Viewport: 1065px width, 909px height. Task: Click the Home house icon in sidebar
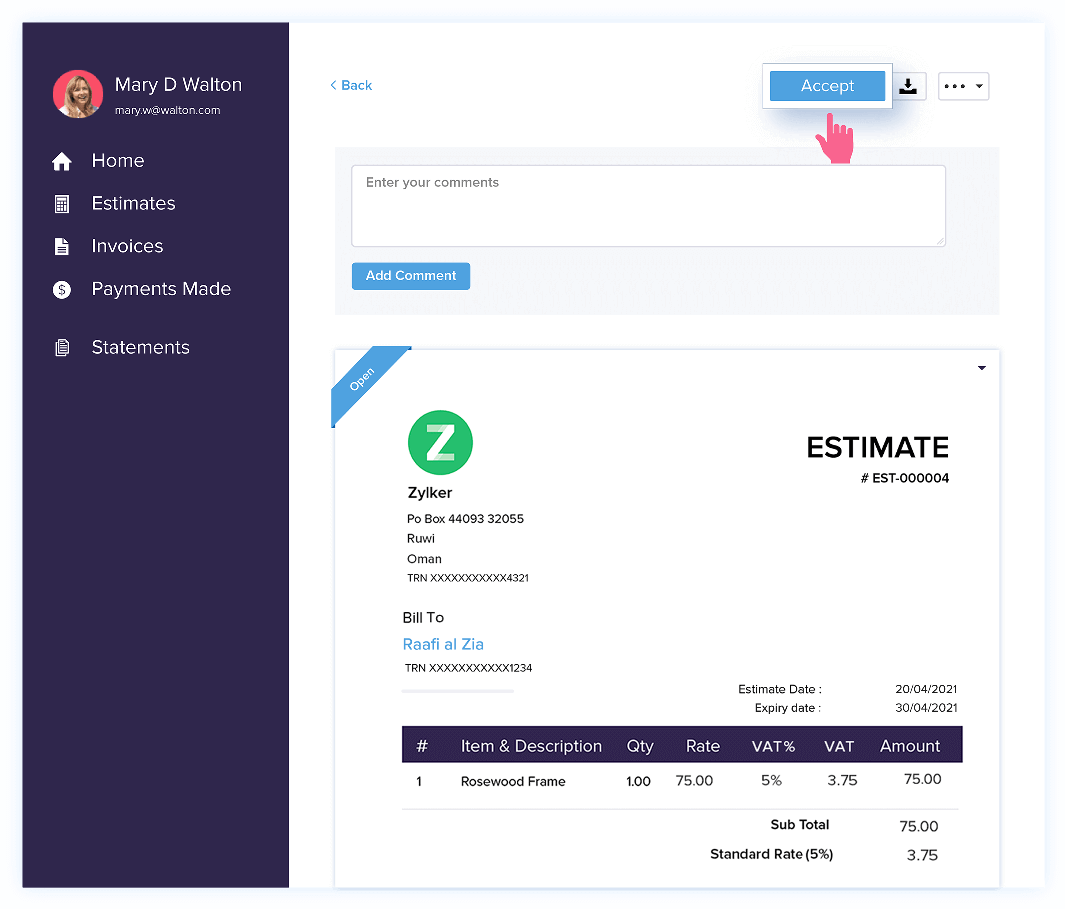pos(62,161)
